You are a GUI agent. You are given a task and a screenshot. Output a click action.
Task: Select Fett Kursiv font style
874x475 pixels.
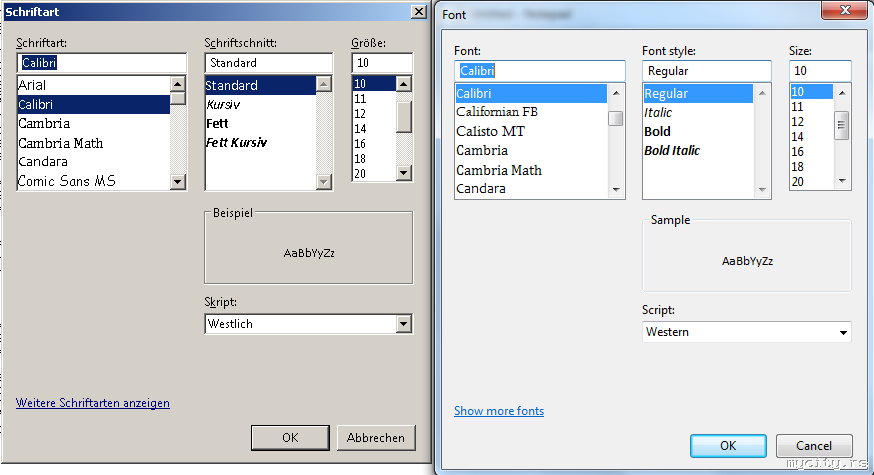(235, 143)
